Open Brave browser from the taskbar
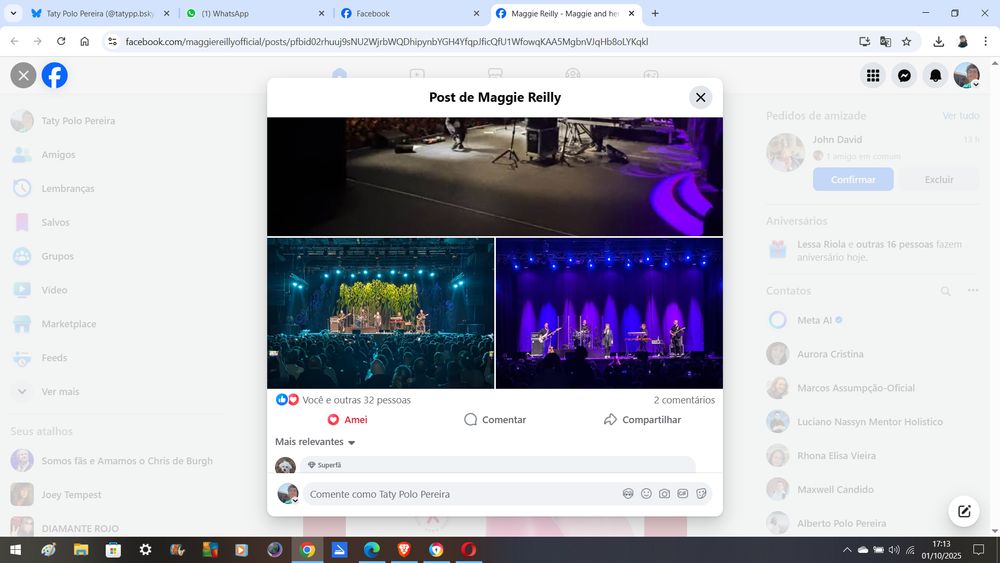The width and height of the screenshot is (1000, 563). click(x=404, y=550)
